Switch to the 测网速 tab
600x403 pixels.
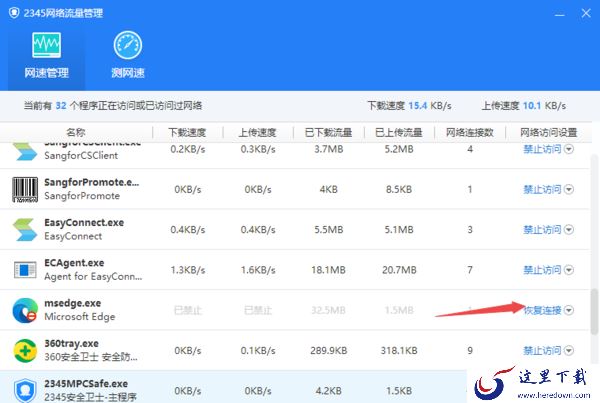click(x=128, y=56)
